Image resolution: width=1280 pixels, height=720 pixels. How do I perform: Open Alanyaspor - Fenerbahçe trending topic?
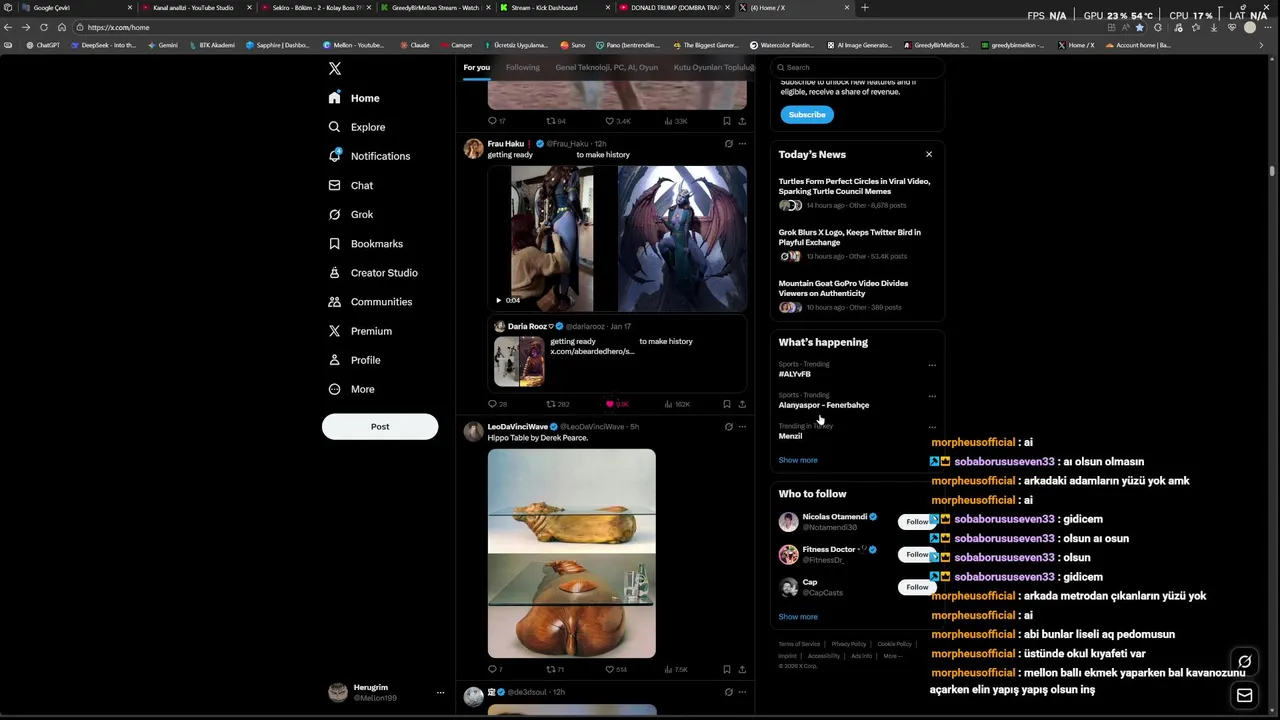(824, 405)
